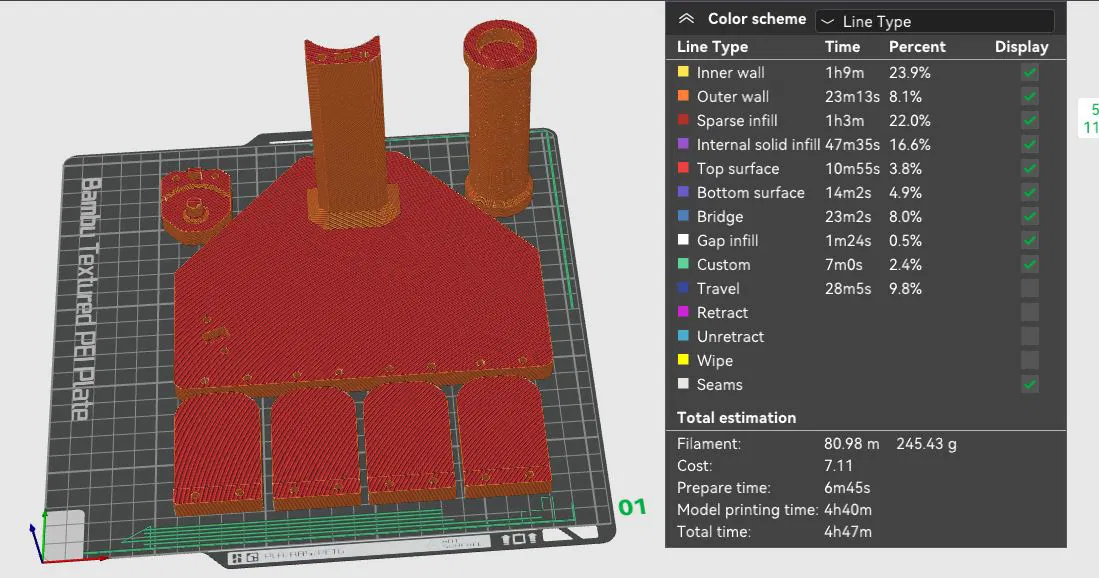Viewport: 1099px width, 578px height.
Task: Open the Line Type color scheme dropdown
Action: point(935,21)
